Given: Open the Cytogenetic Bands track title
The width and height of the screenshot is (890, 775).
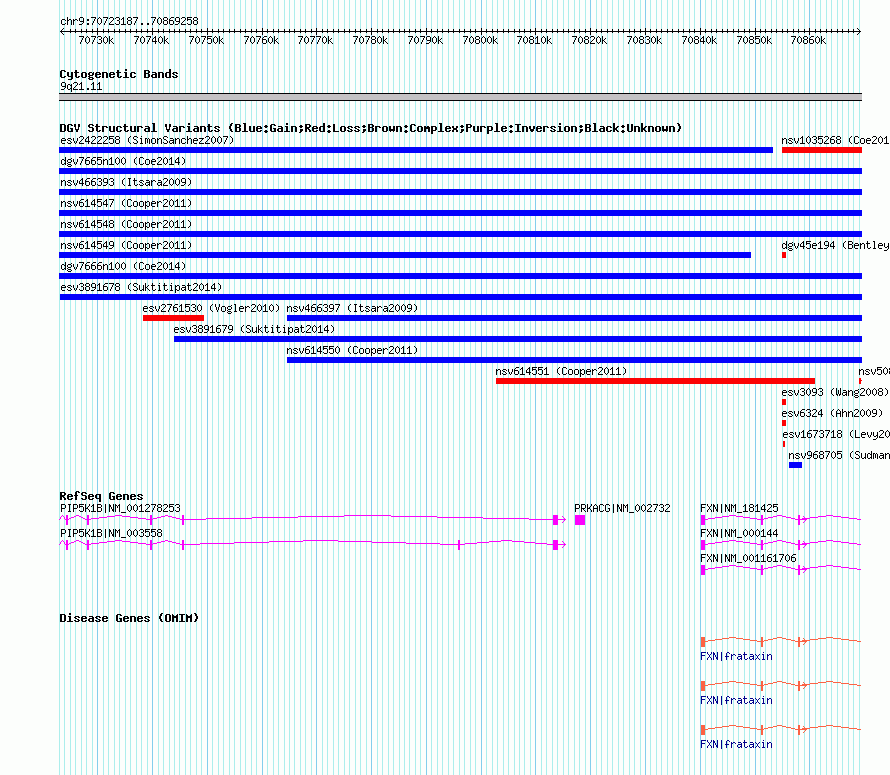Looking at the screenshot, I should point(119,74).
